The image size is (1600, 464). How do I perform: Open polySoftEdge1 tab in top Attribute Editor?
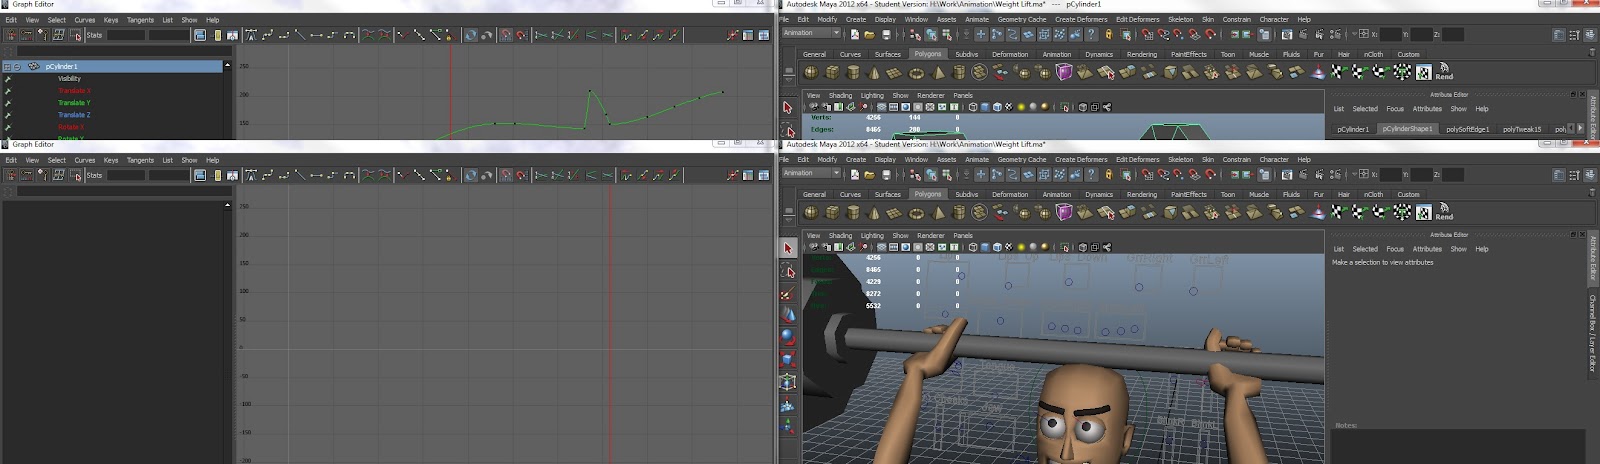click(1467, 129)
